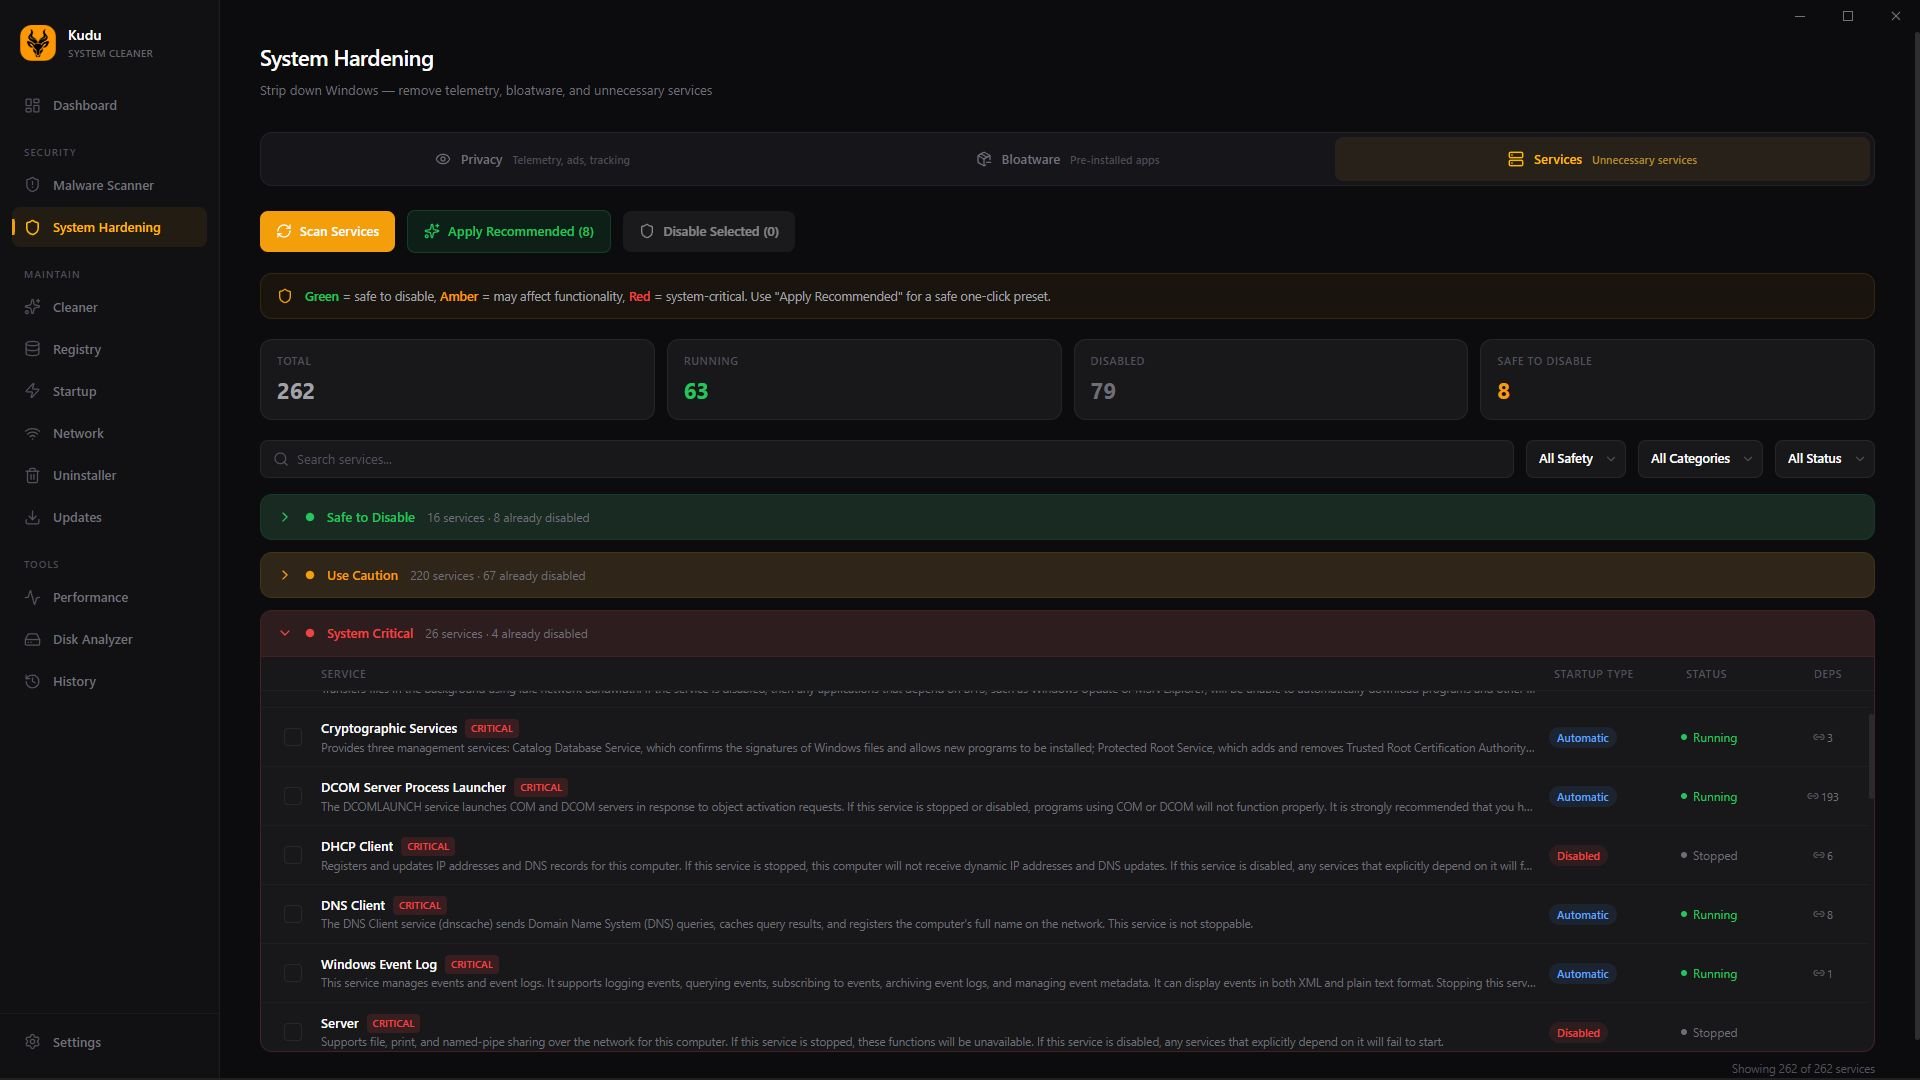This screenshot has height=1080, width=1920.
Task: Click dependency link icon for DCOM Server Process Launcher
Action: coord(1812,797)
